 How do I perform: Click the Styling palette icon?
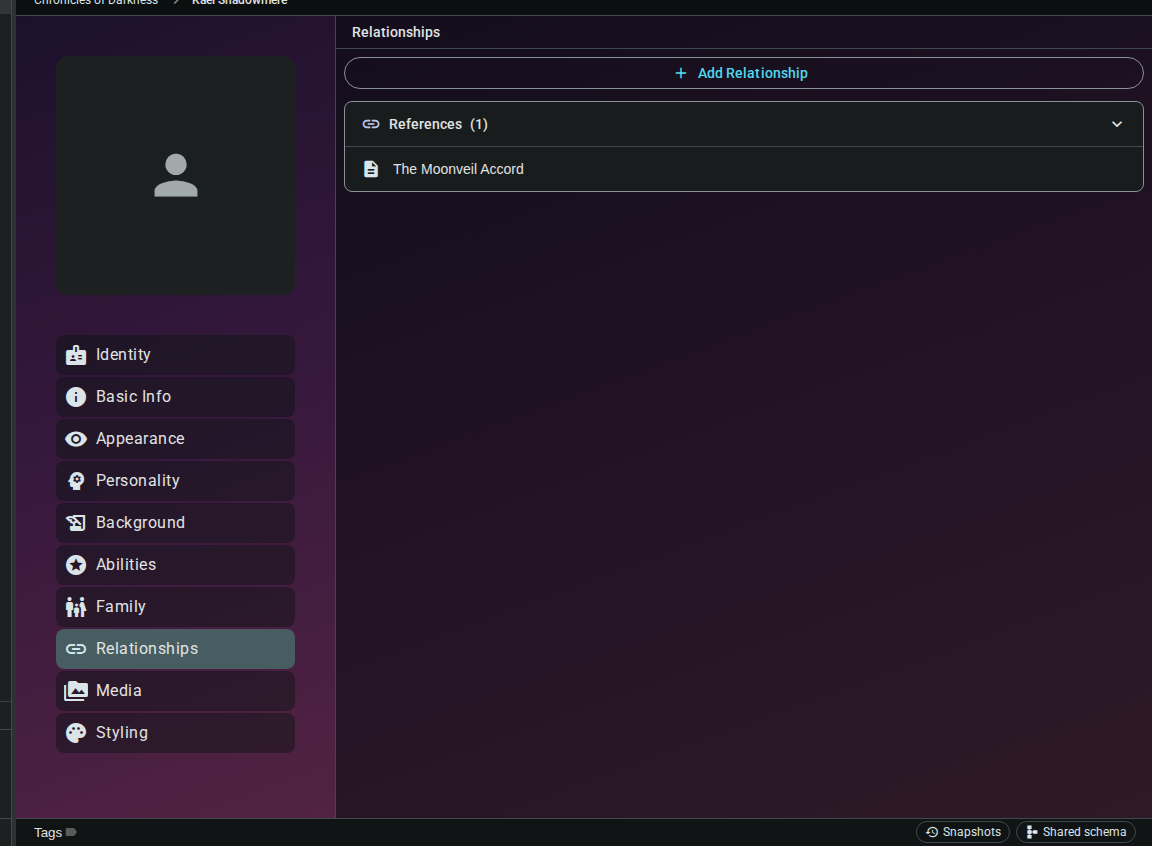pos(76,733)
